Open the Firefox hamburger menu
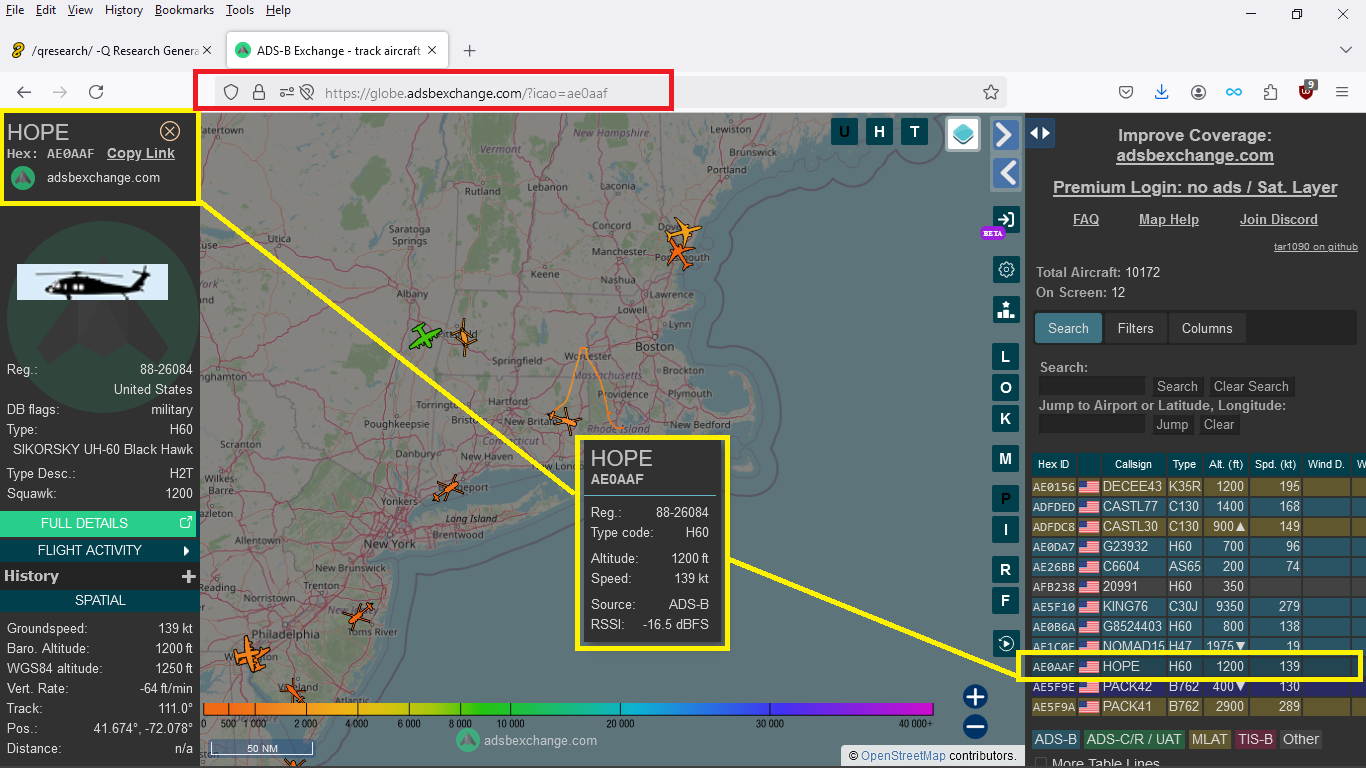The height and width of the screenshot is (768, 1366). pyautogui.click(x=1342, y=92)
